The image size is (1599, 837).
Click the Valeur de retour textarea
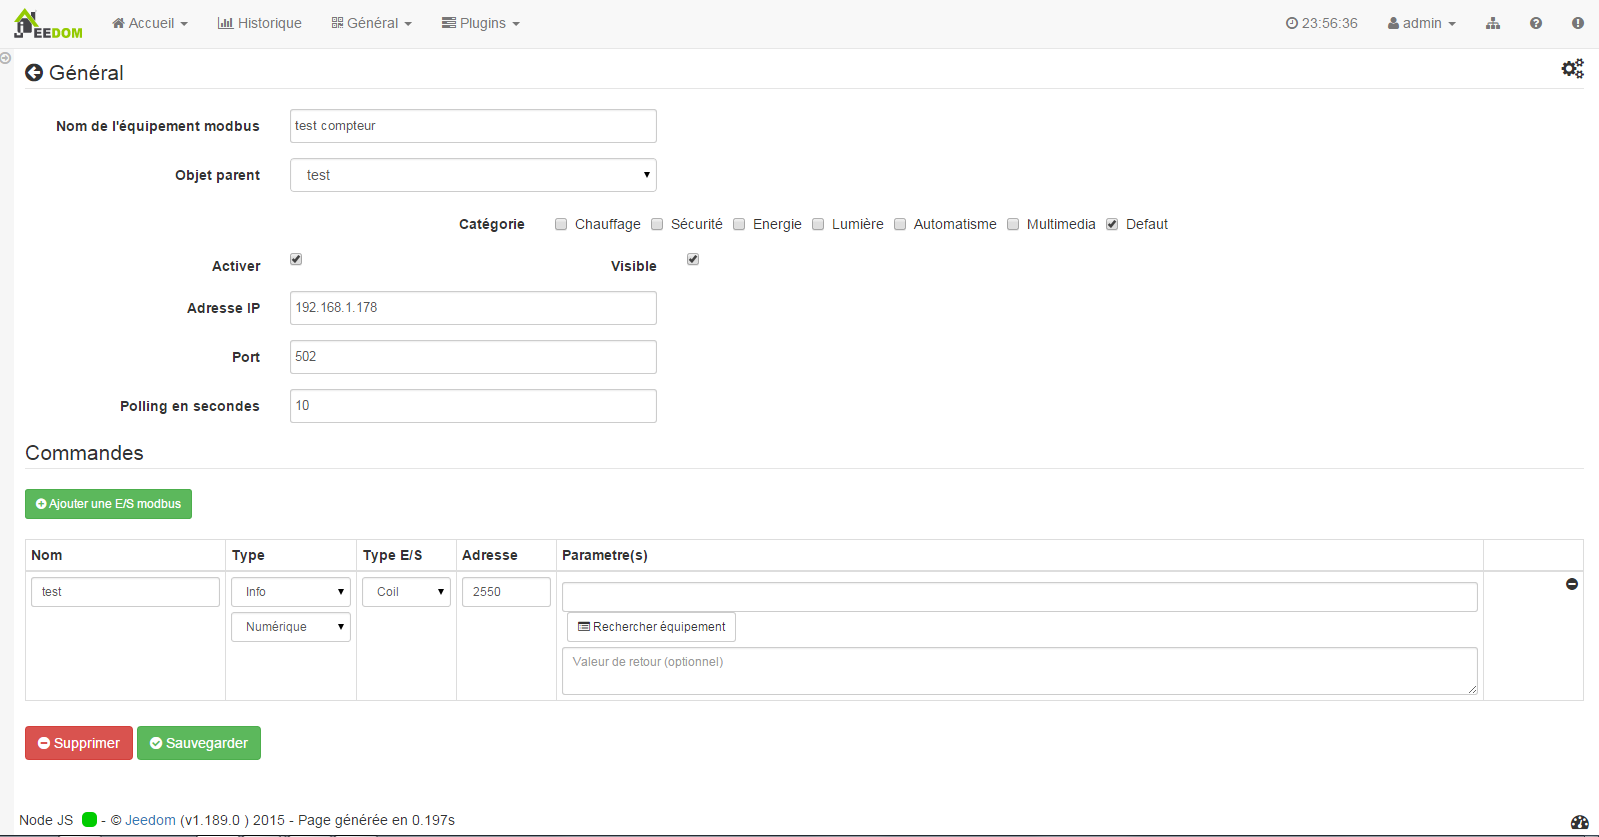pos(1019,671)
